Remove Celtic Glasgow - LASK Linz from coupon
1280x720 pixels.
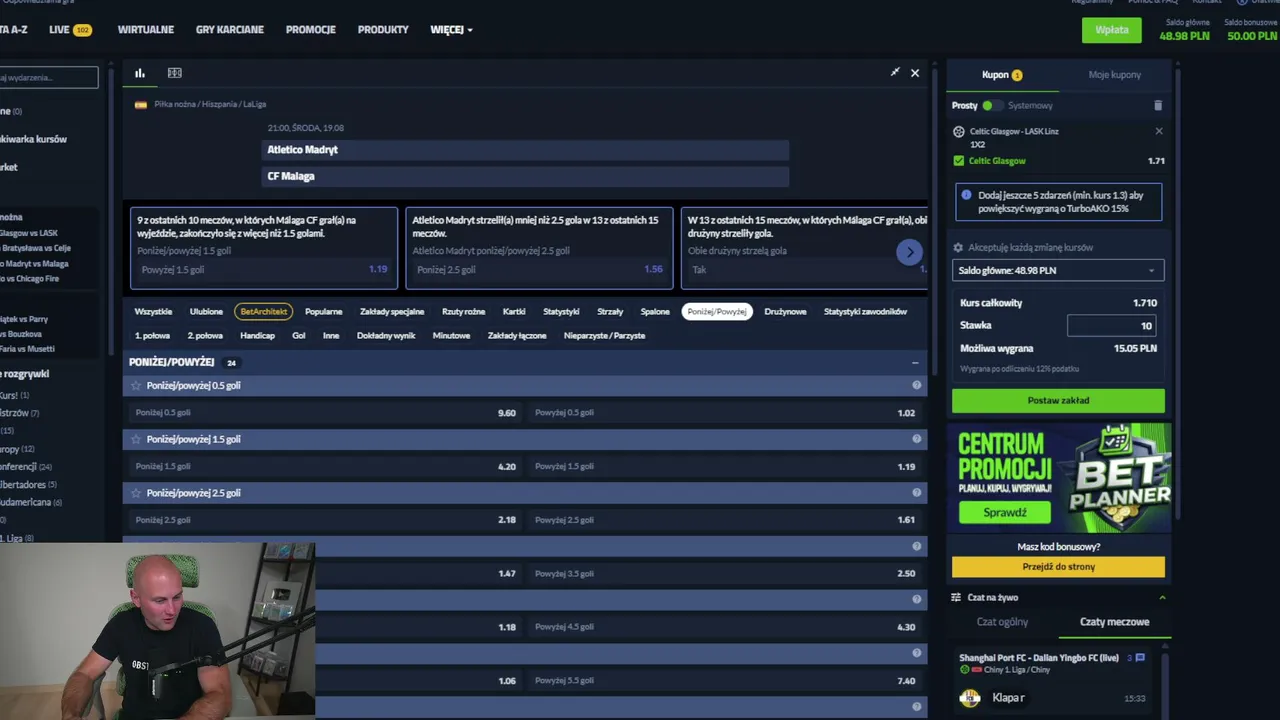click(x=1159, y=131)
